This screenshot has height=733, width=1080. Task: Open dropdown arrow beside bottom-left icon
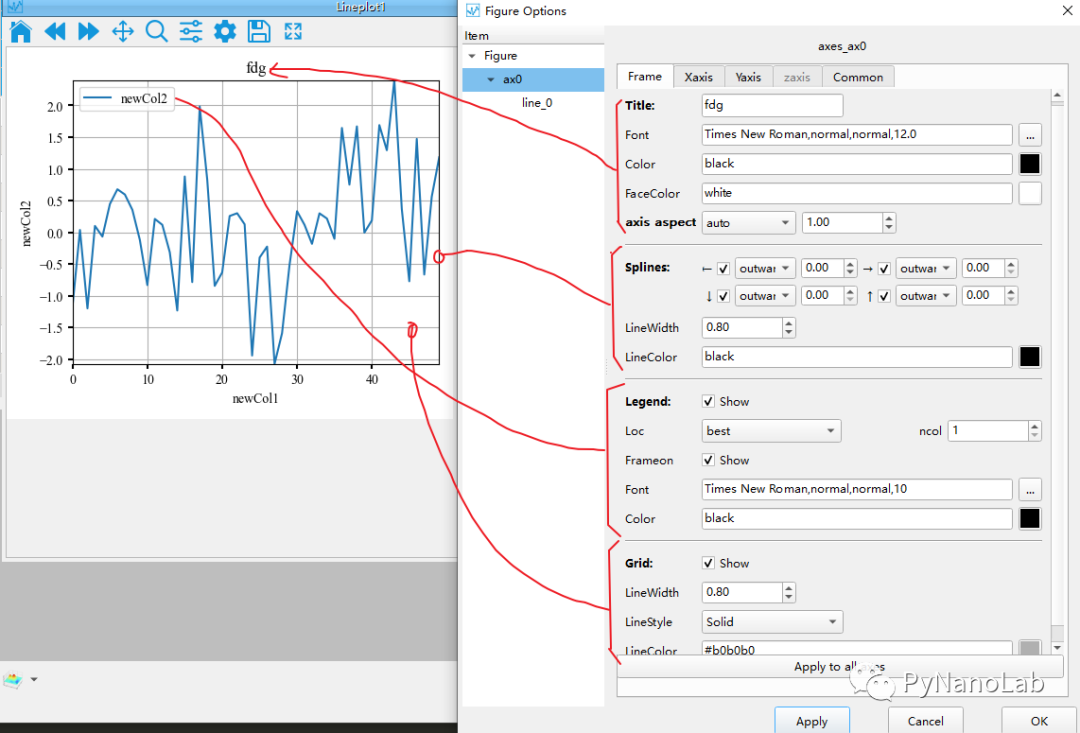coord(34,680)
